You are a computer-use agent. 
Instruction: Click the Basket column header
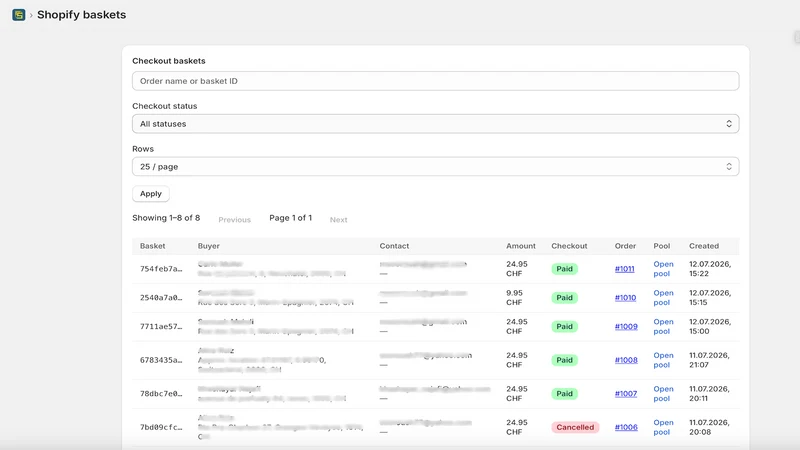click(153, 246)
